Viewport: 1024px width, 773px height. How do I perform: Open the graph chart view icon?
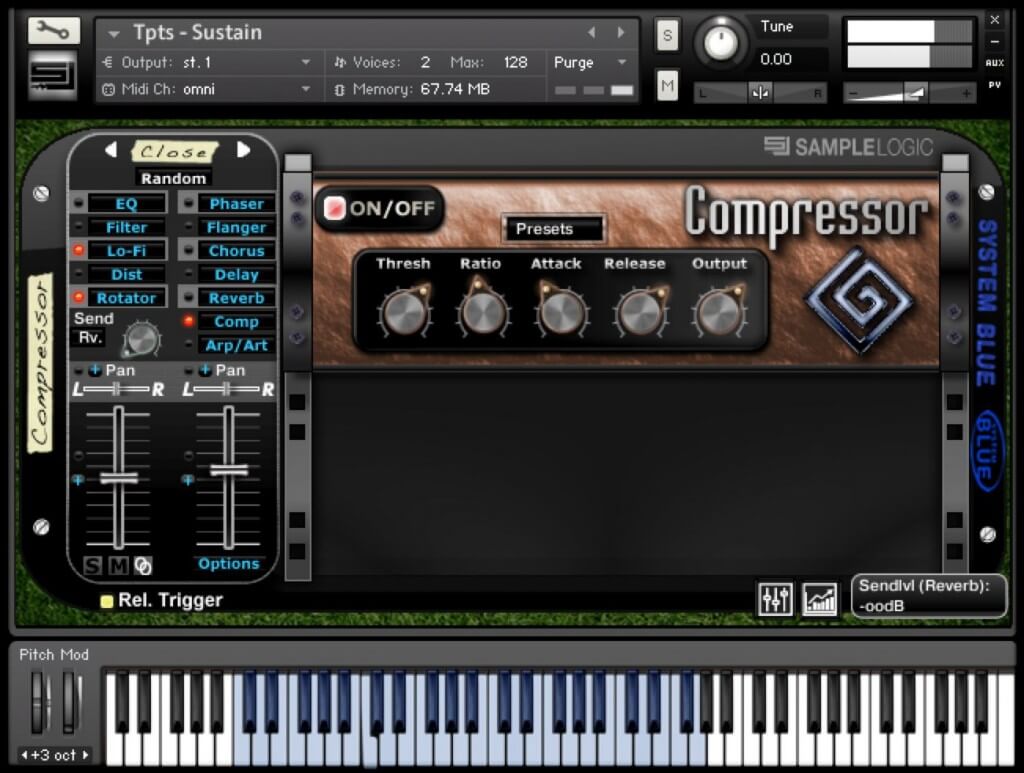click(x=820, y=599)
